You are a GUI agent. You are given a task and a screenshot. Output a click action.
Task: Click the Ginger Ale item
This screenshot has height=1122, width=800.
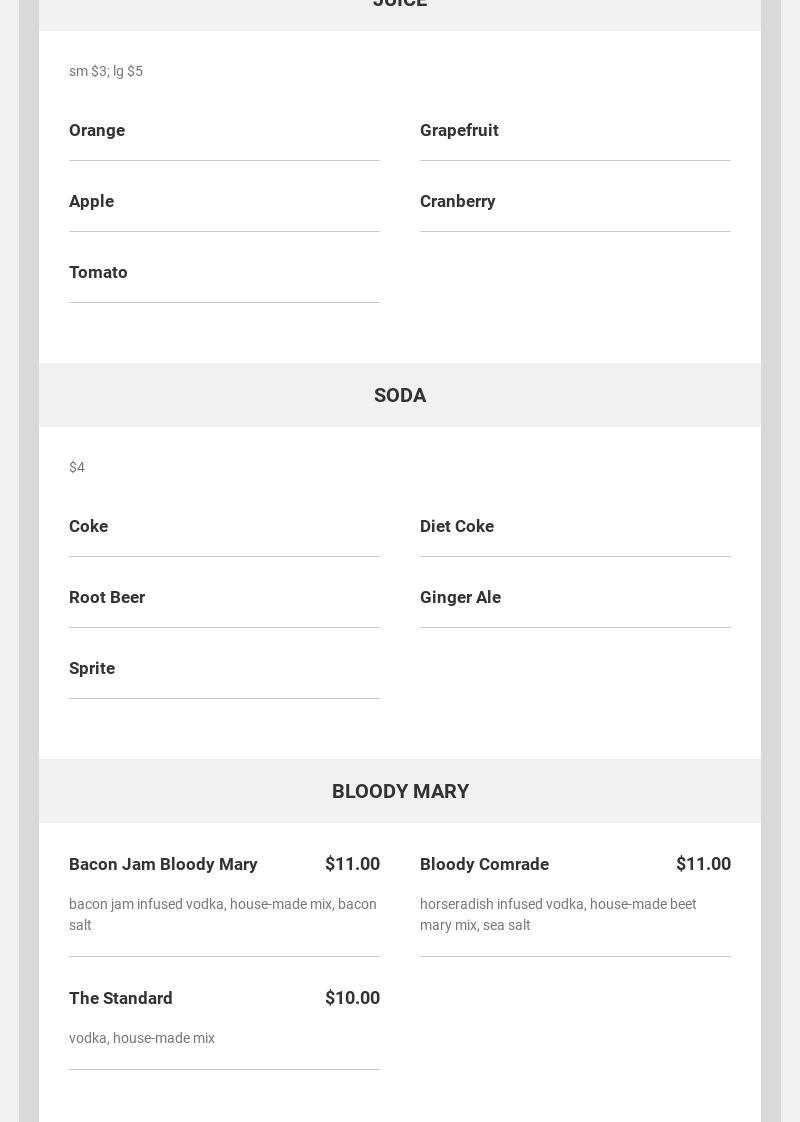460,597
